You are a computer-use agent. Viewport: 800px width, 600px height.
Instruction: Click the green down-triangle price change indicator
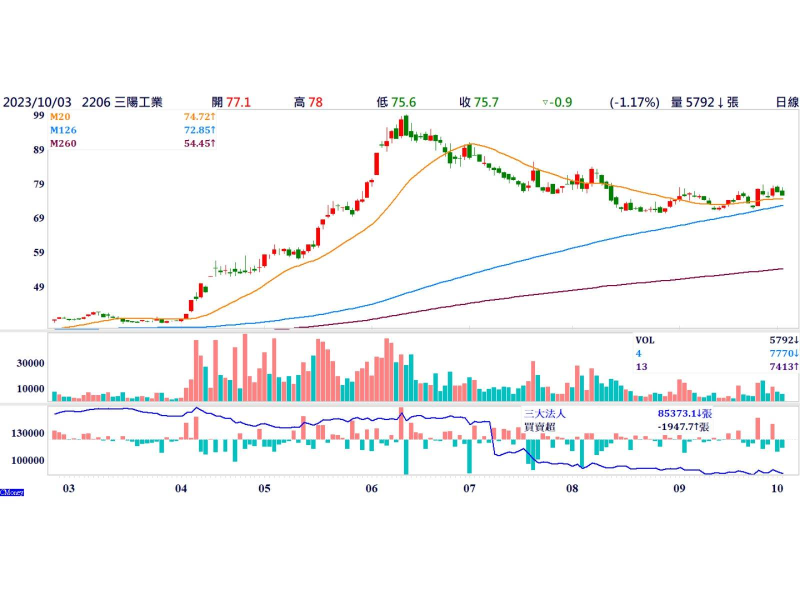544,102
